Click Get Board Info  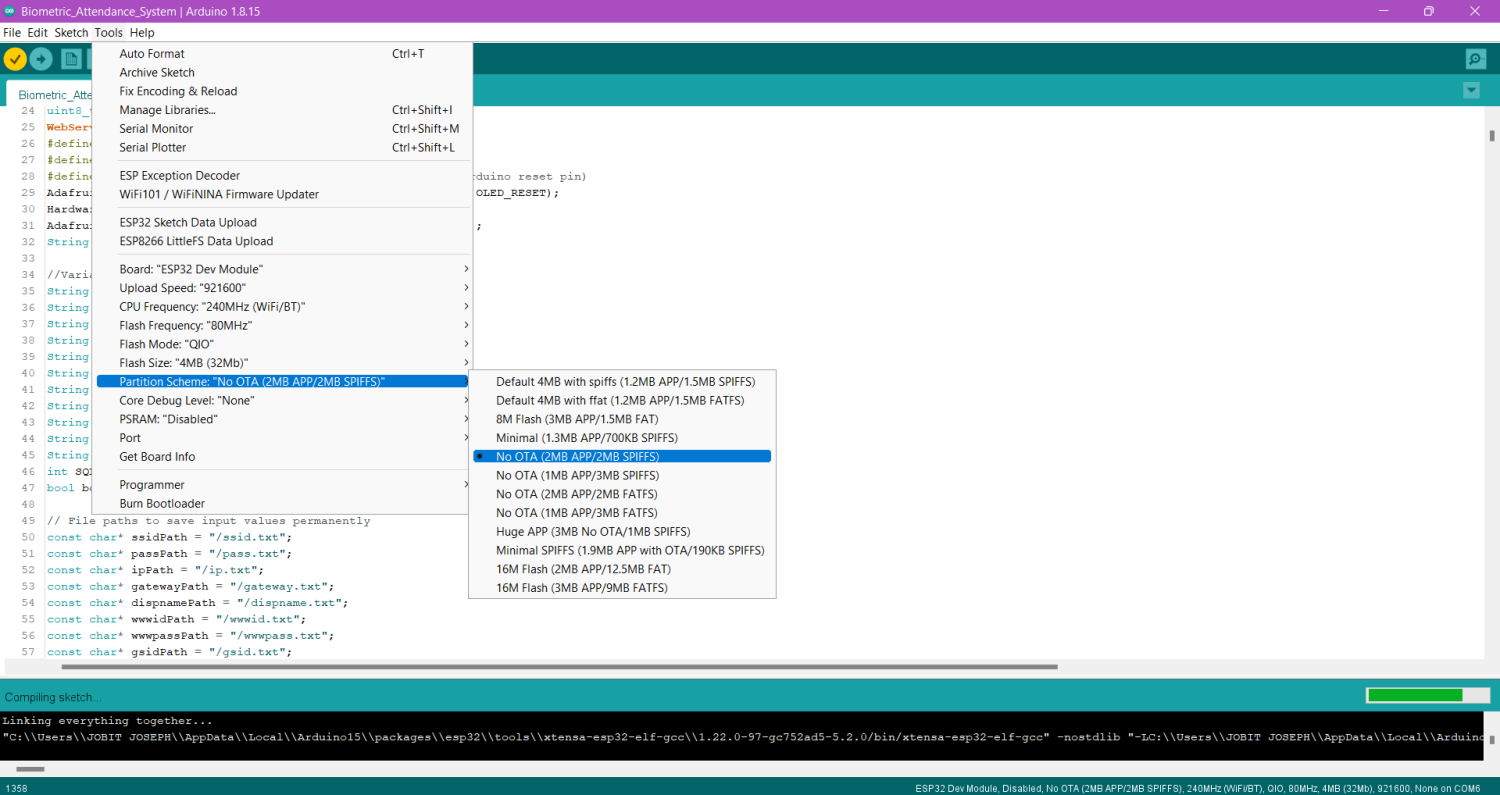click(157, 457)
